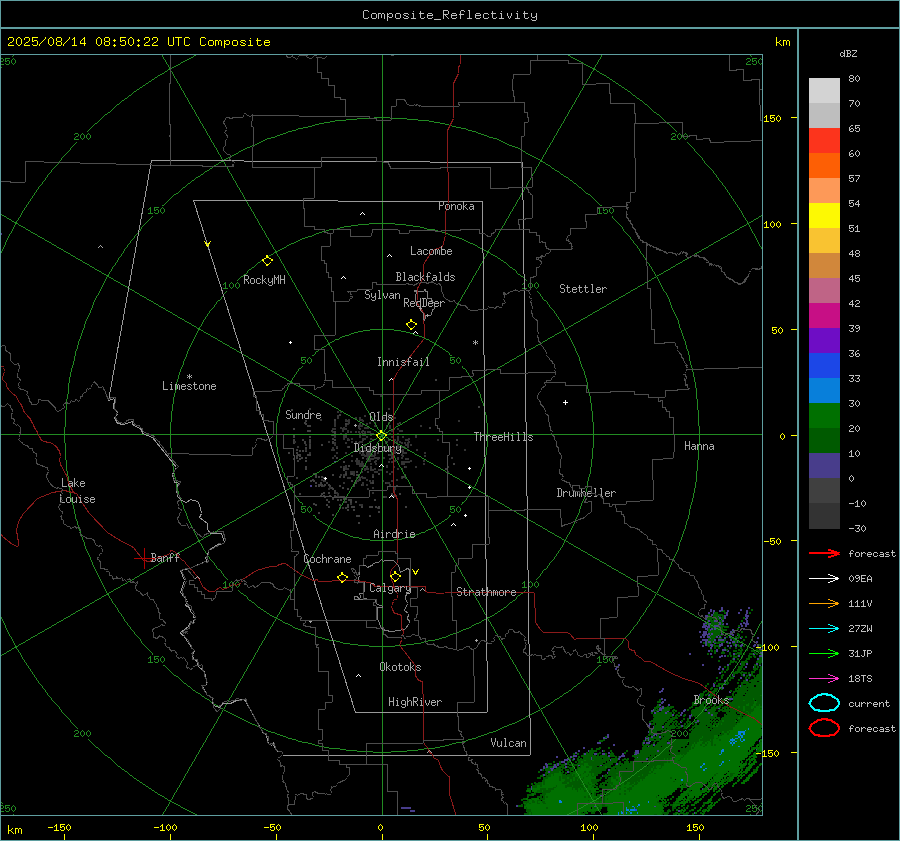This screenshot has width=900, height=841.
Task: Click the 150 tick on right km axis
Action: coord(773,118)
